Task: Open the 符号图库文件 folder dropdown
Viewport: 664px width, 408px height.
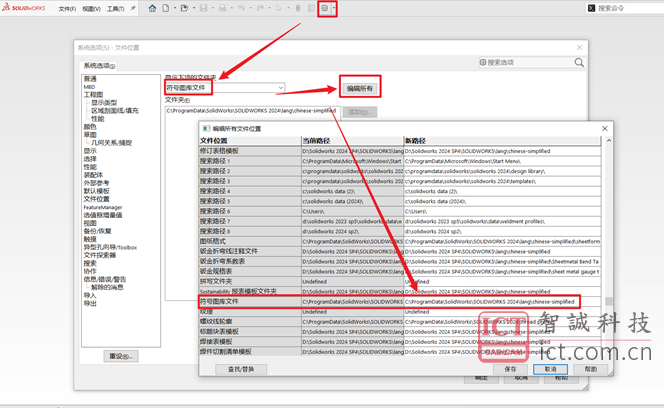Action: 280,88
